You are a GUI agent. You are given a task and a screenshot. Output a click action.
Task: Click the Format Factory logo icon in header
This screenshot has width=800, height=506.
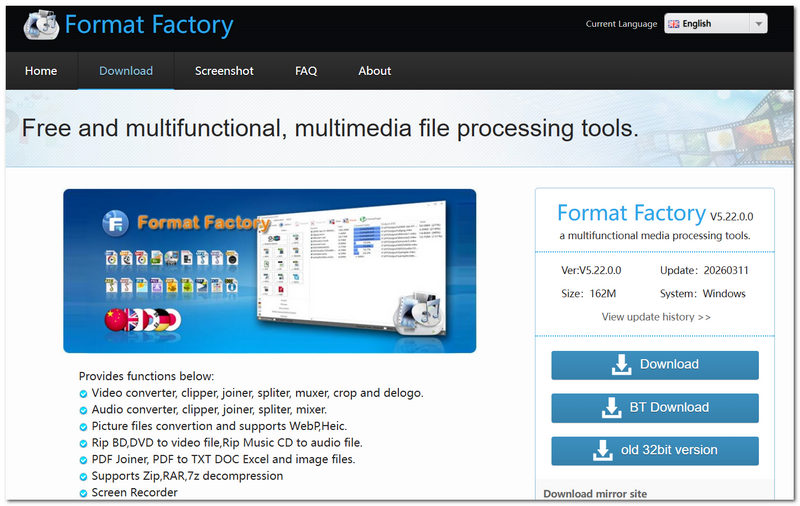[x=41, y=24]
